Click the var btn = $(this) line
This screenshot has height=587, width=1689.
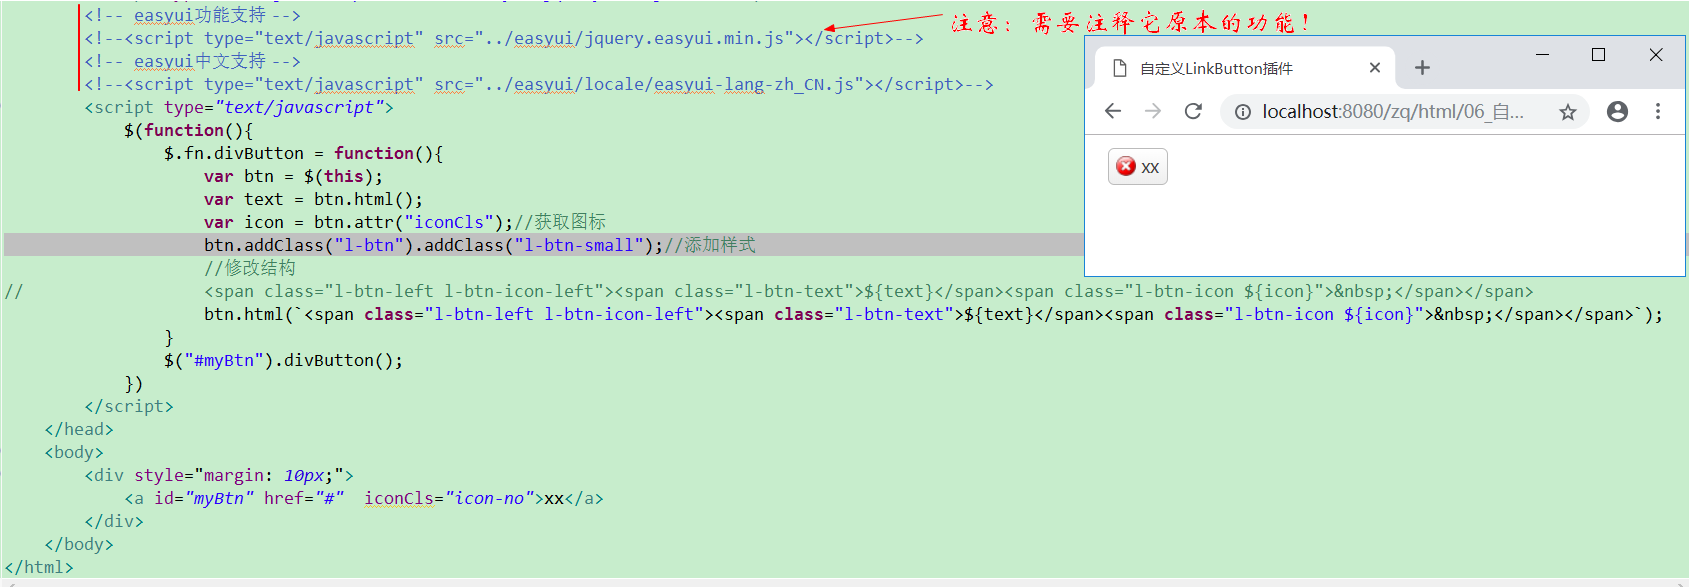[294, 176]
